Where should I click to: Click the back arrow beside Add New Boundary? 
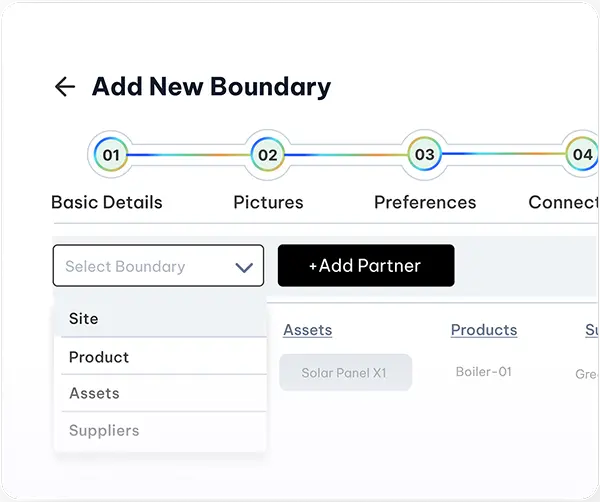click(x=65, y=86)
